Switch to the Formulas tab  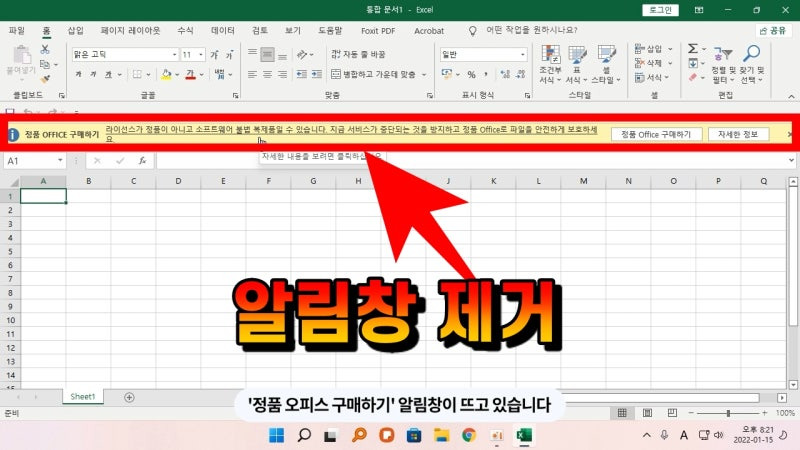coord(185,31)
